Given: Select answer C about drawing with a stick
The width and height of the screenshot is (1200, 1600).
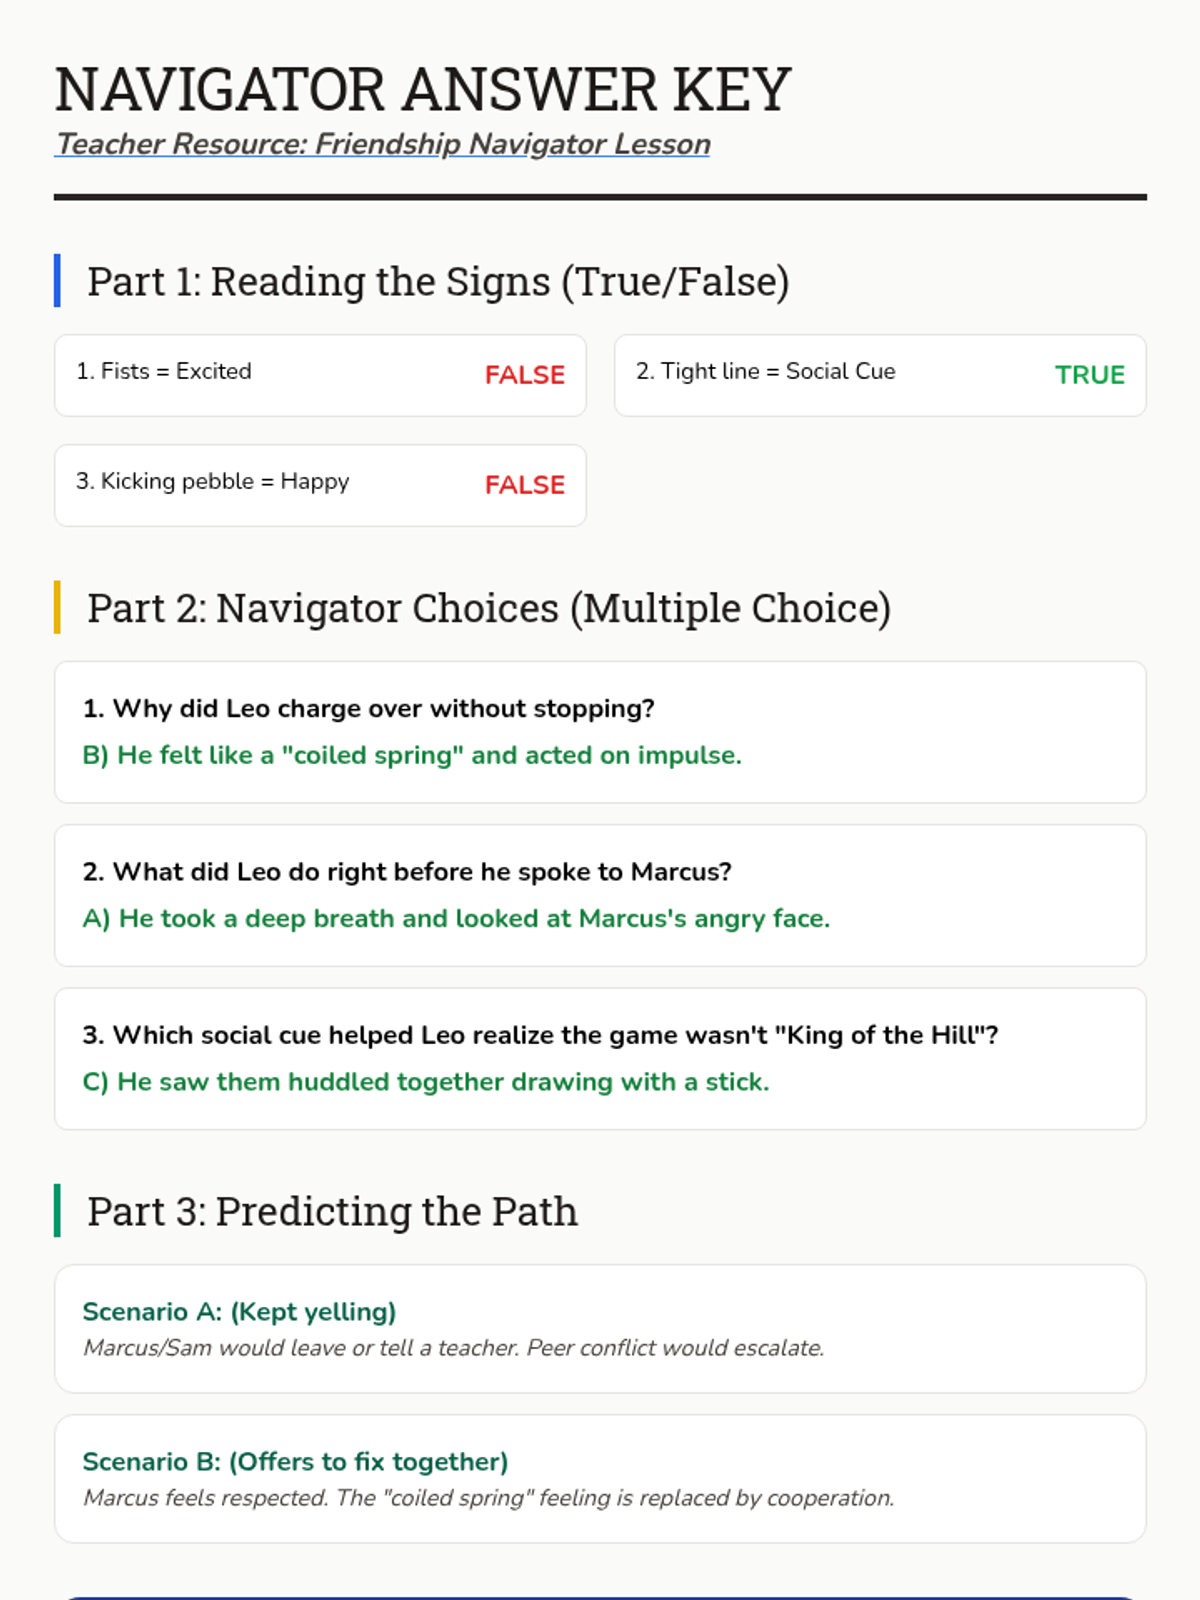Looking at the screenshot, I should pos(426,1082).
